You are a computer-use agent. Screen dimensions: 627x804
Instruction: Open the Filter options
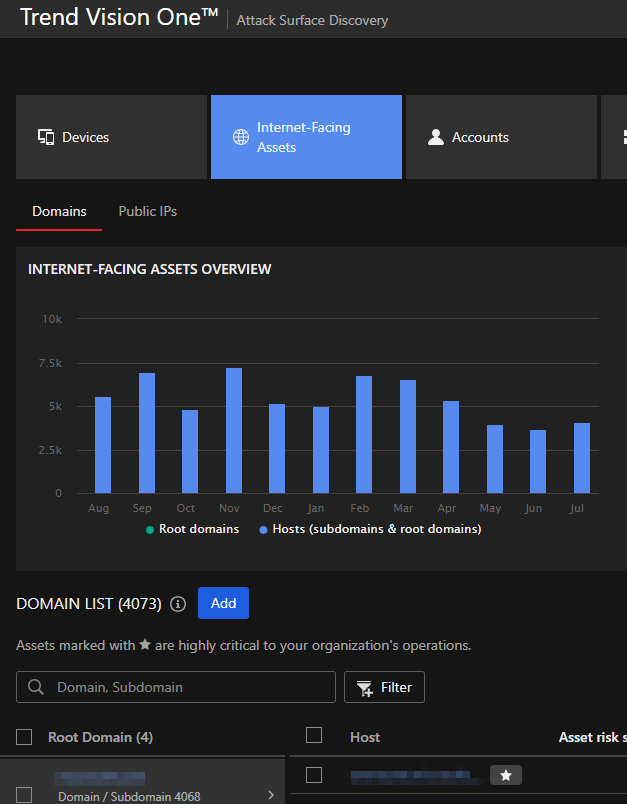(384, 687)
